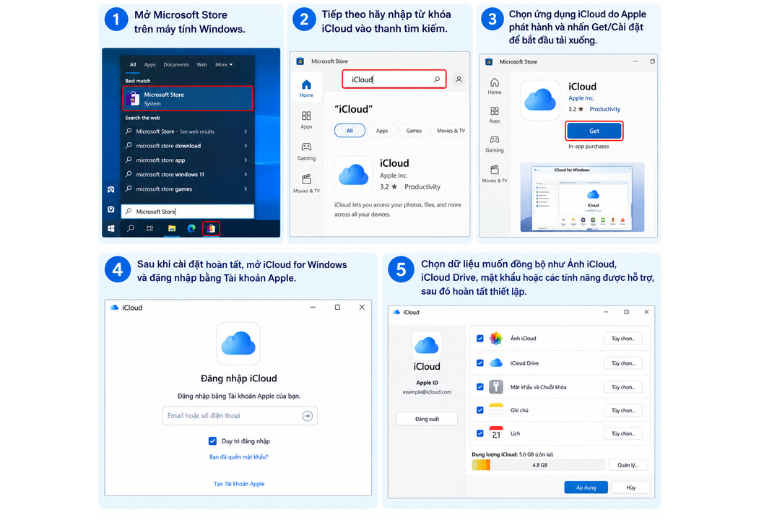
Task: Click the Áp dụng button
Action: [585, 488]
